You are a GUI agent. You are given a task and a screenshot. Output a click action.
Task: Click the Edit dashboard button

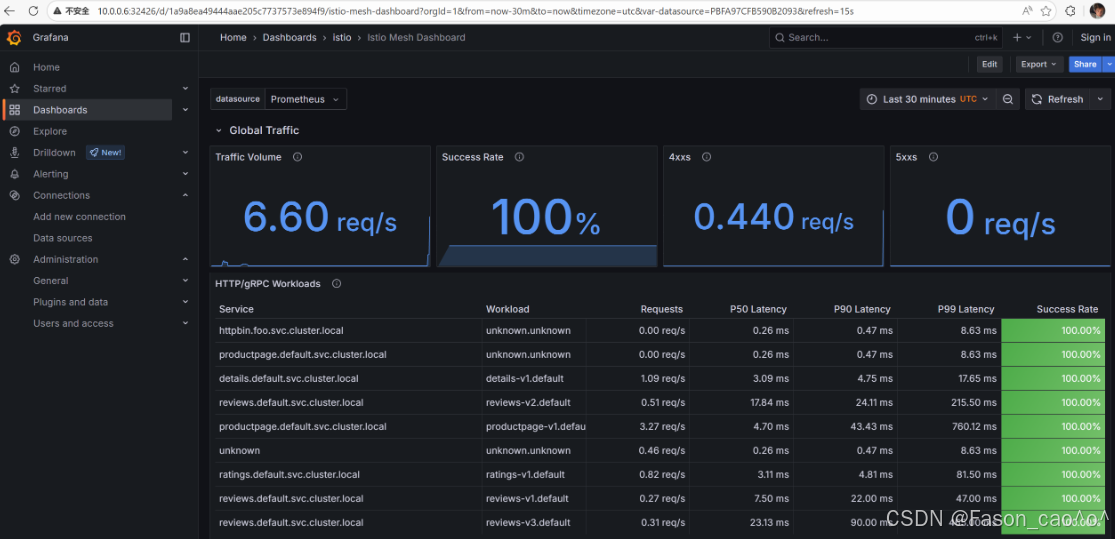click(989, 64)
